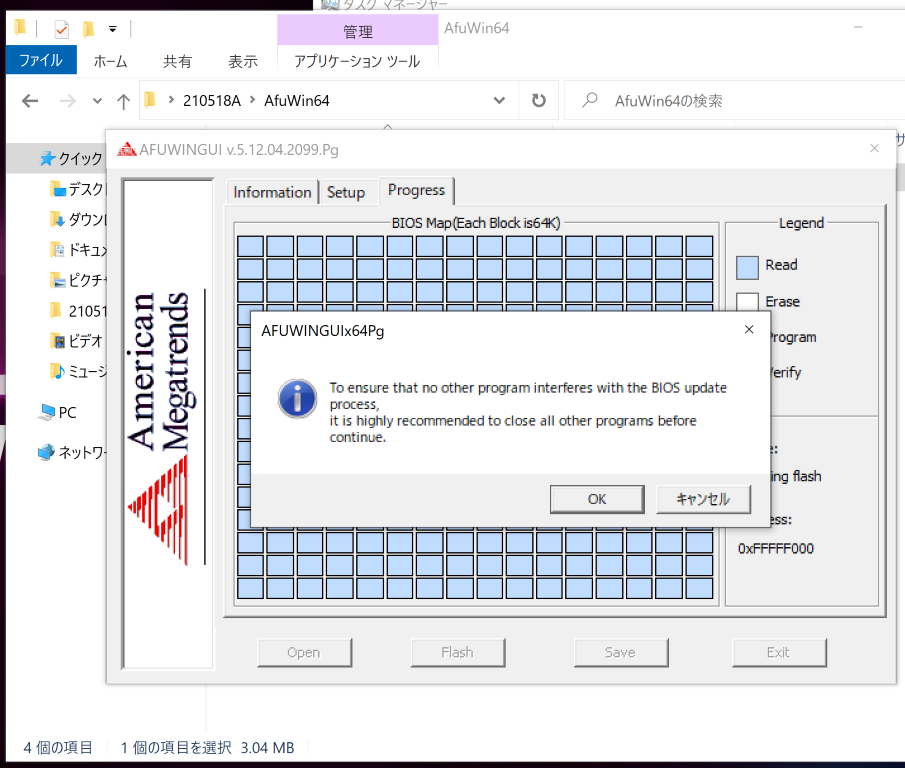Image resolution: width=905 pixels, height=768 pixels.
Task: Click the search magnifier icon
Action: (x=589, y=100)
